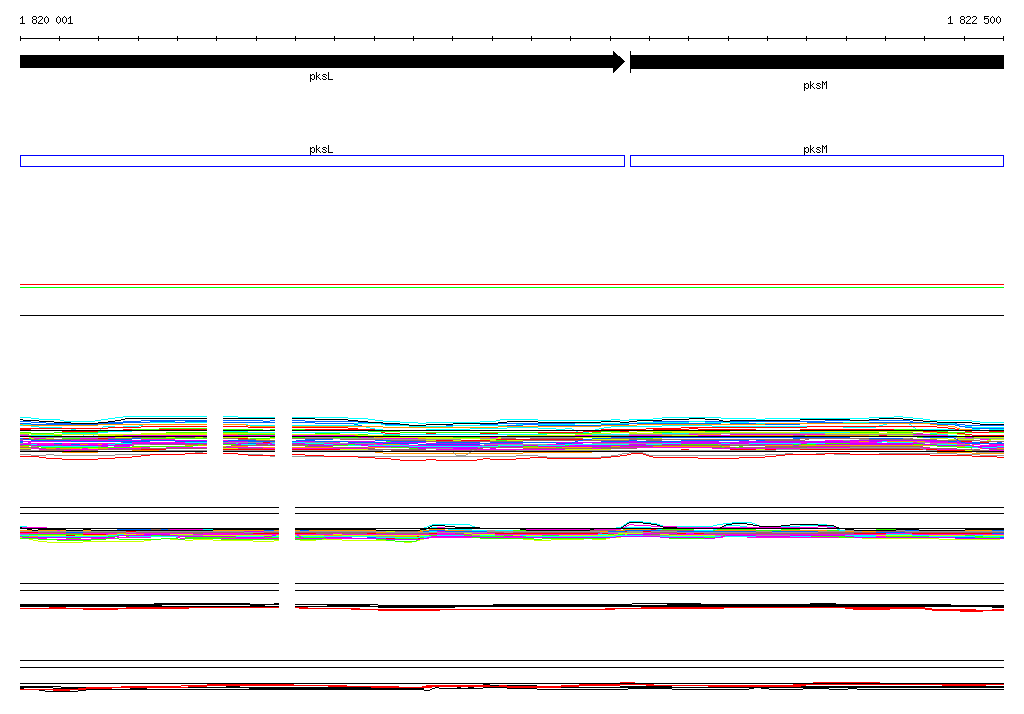
Task: Click the large right multicolor profile block
Action: pyautogui.click(x=648, y=438)
